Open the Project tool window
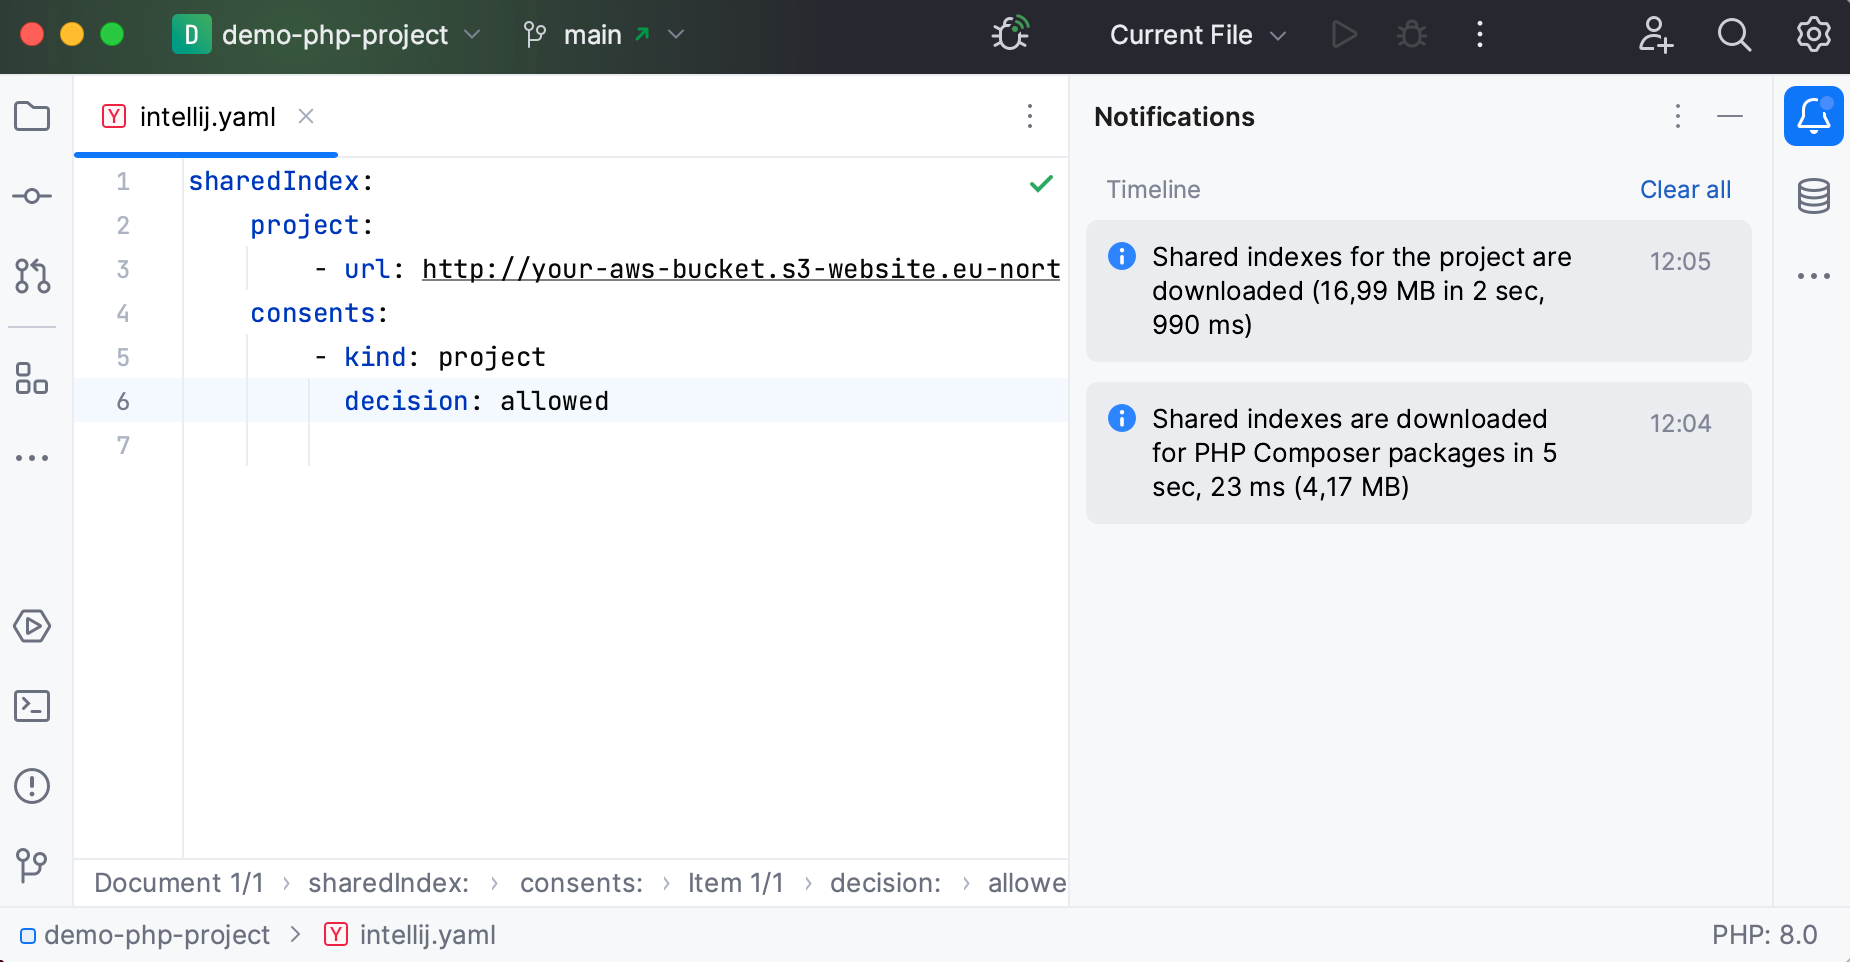 [32, 116]
